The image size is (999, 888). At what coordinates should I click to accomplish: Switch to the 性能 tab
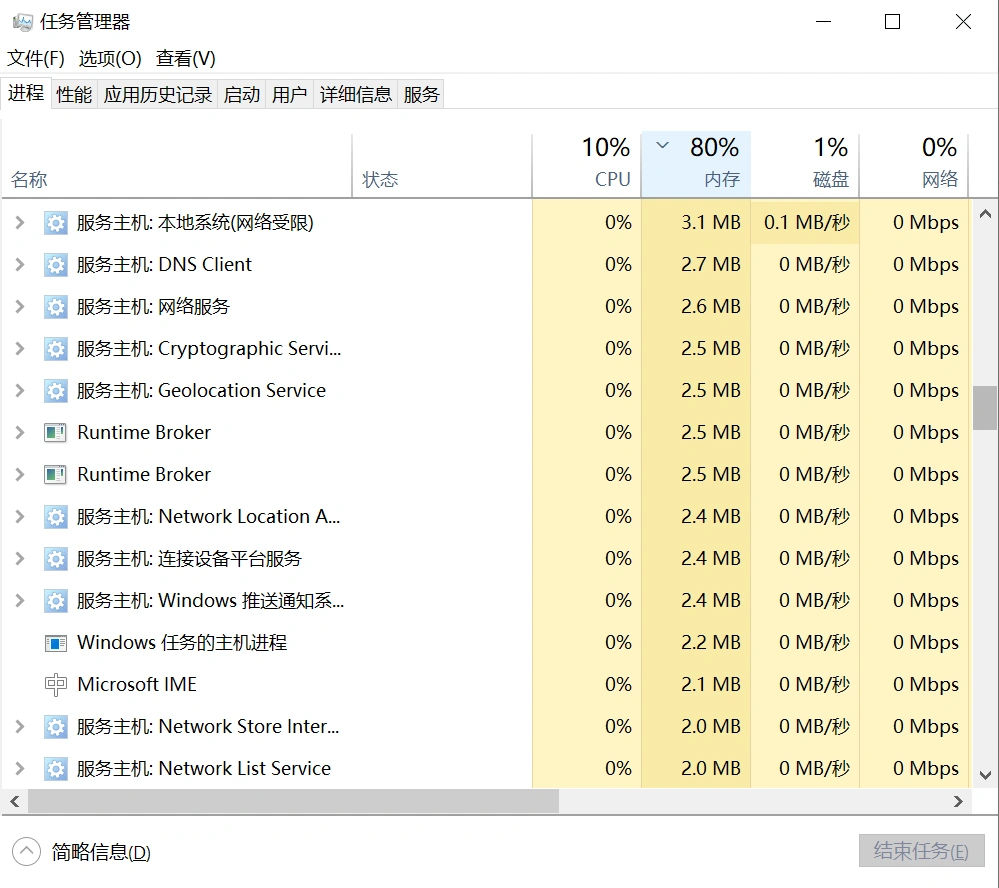pos(74,94)
